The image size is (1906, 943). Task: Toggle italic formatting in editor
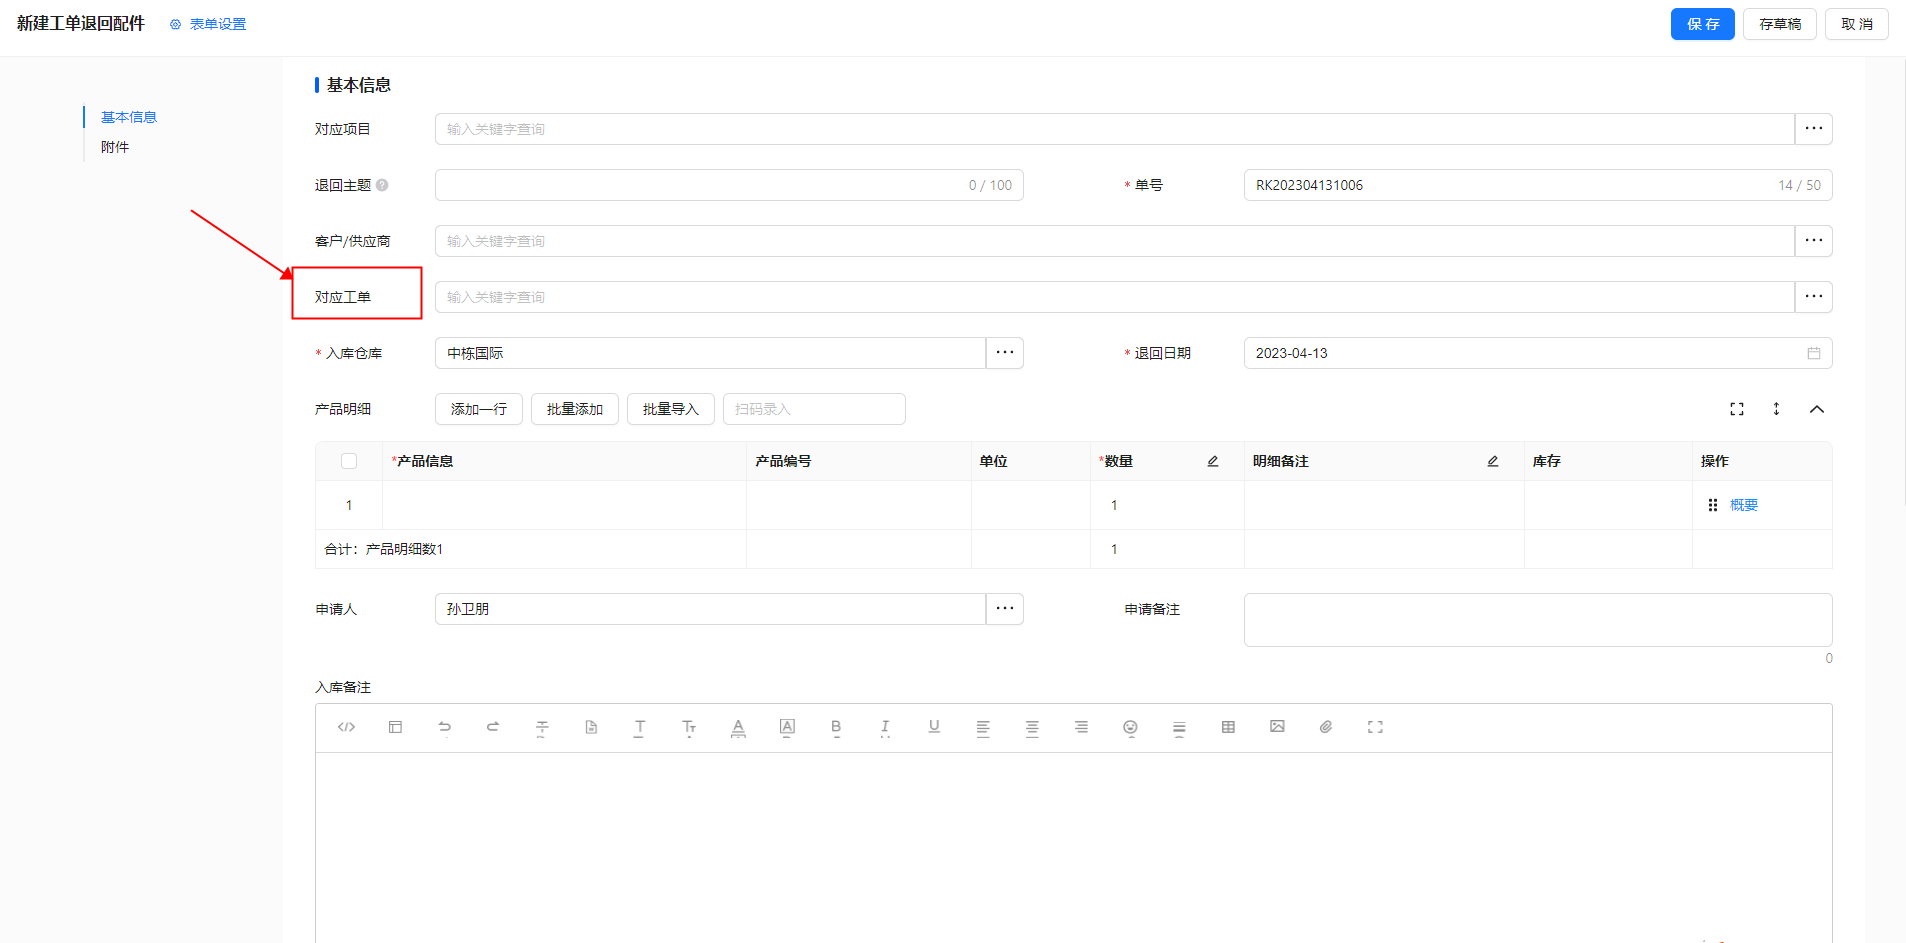click(x=885, y=728)
